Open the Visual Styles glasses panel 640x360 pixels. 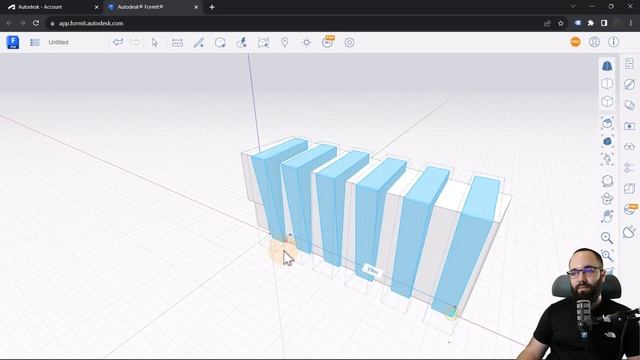tap(629, 147)
